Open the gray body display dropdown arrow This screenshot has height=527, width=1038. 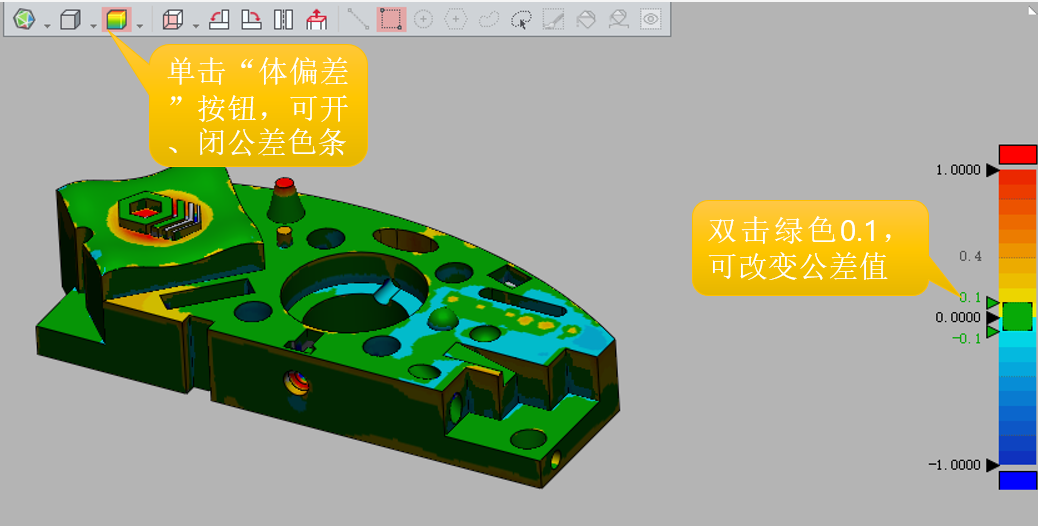pyautogui.click(x=93, y=26)
